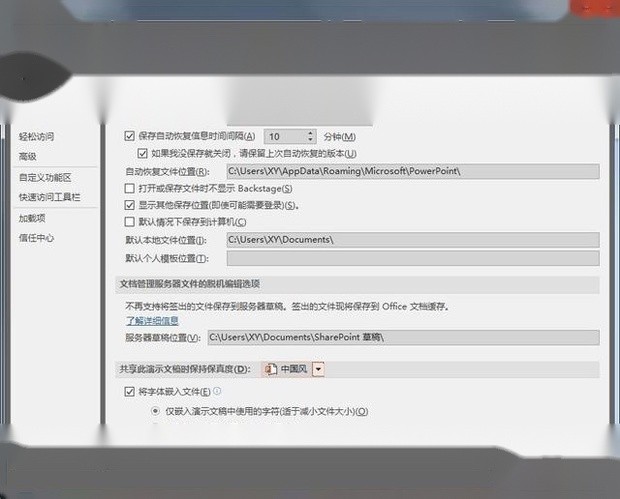Uncheck 如果我没保存就关闭 keep last version option
620x499 pixels.
[x=142, y=154]
